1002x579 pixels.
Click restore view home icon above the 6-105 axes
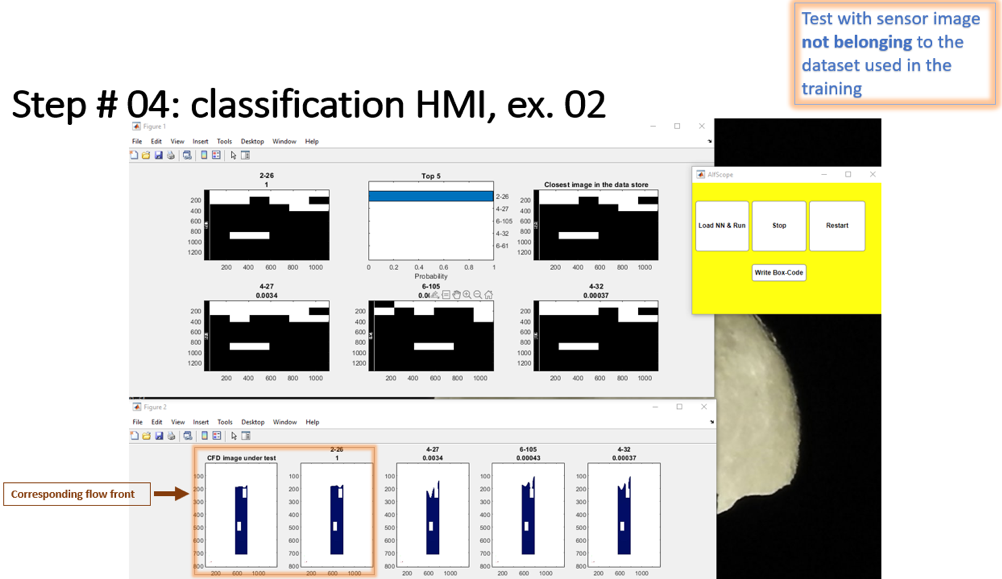click(x=489, y=295)
